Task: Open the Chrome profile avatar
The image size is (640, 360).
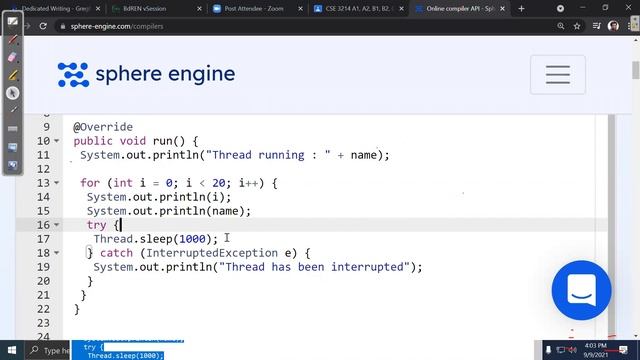Action: (x=613, y=26)
